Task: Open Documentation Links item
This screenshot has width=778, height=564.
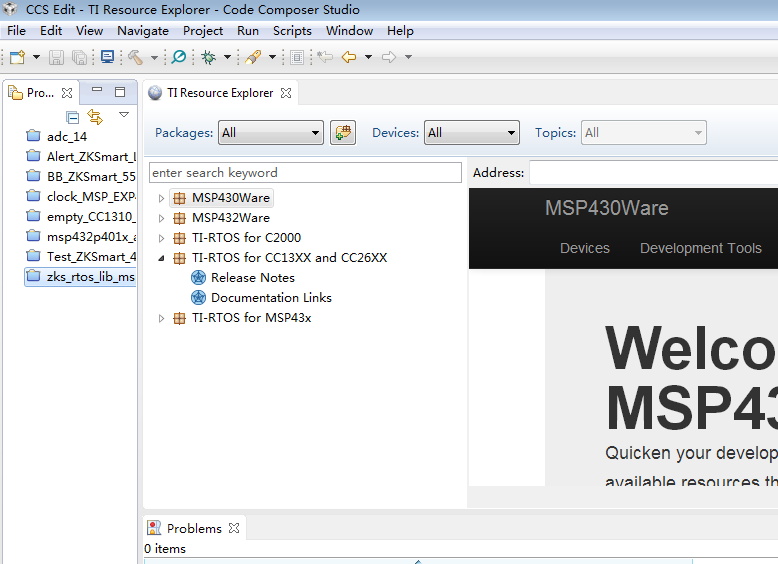Action: (x=261, y=298)
